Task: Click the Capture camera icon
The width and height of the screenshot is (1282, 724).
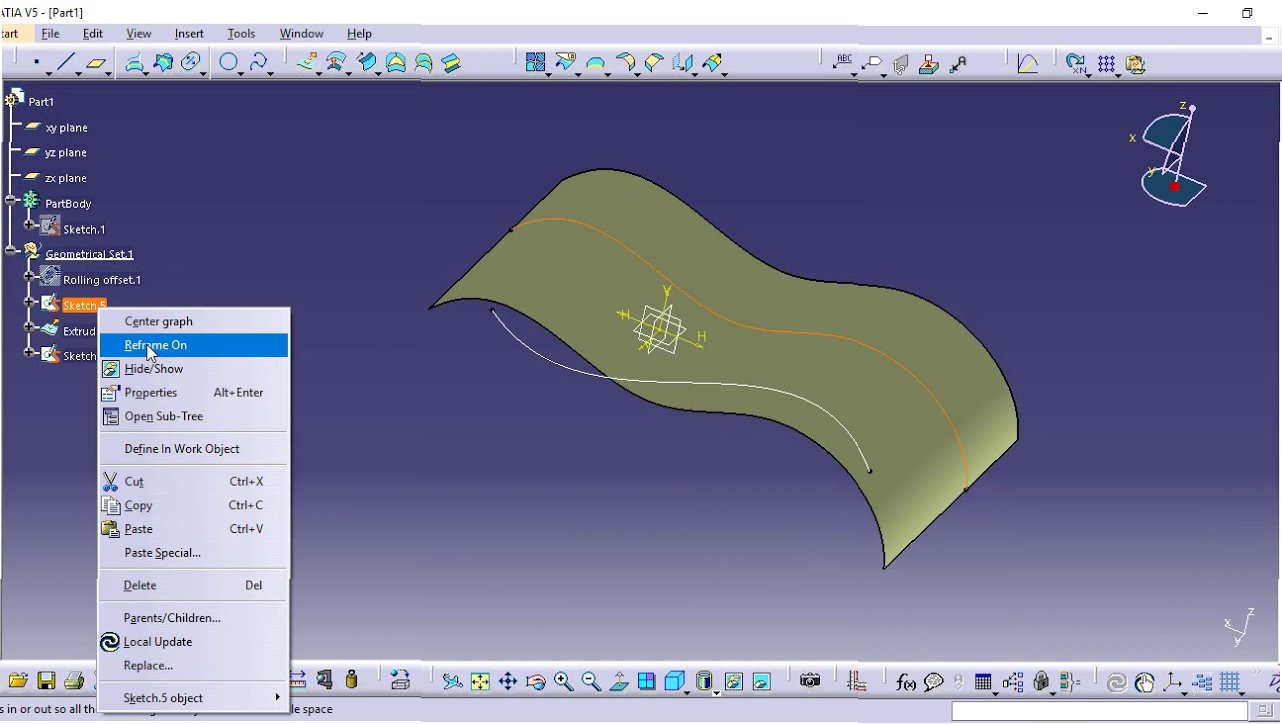Action: [810, 681]
